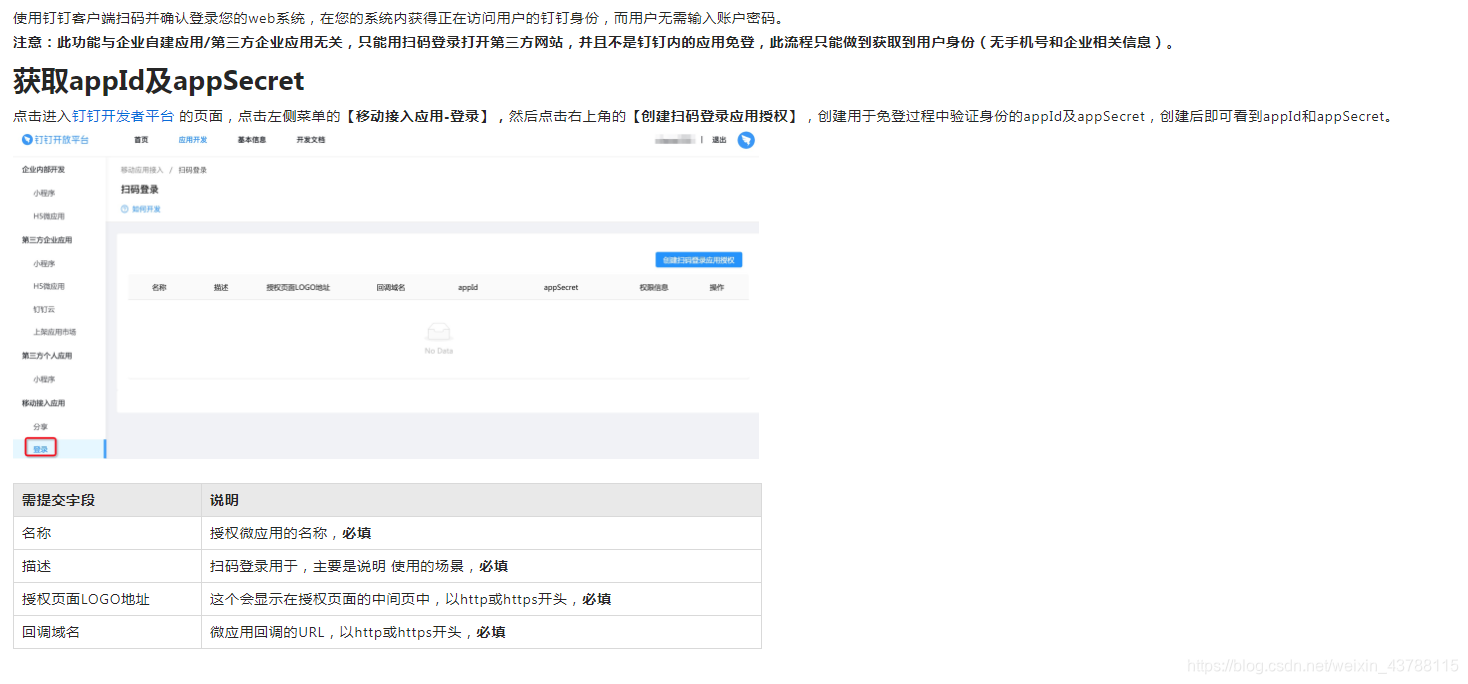Click 移动应用接入 in the breadcrumb
The width and height of the screenshot is (1468, 684).
(142, 171)
